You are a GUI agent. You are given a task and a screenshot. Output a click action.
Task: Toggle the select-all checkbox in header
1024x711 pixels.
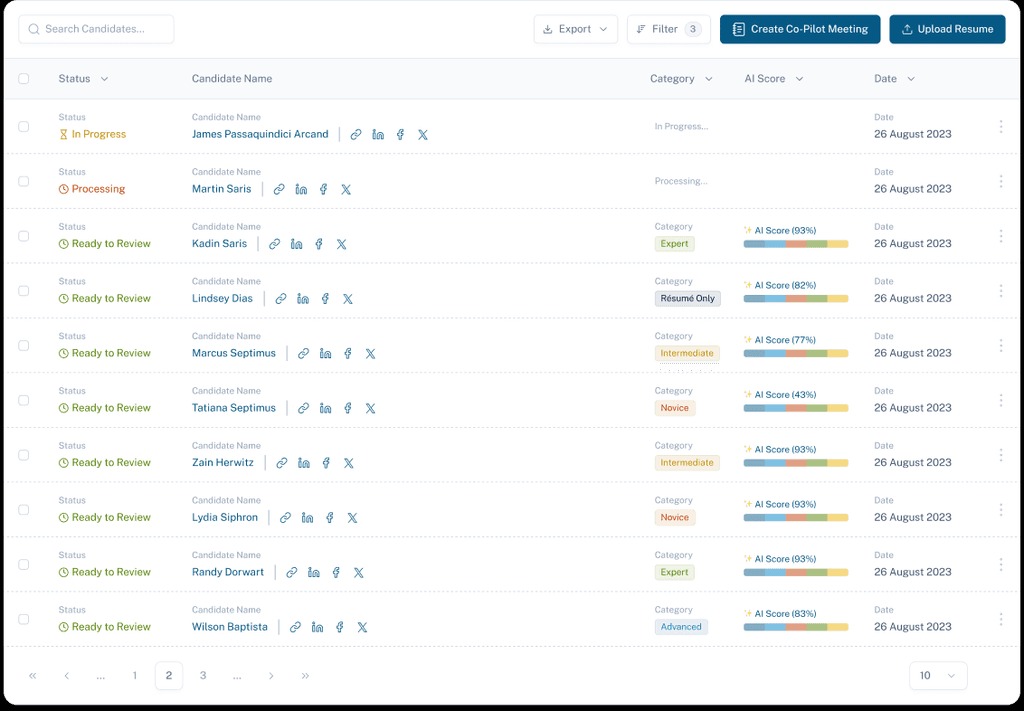(x=24, y=79)
